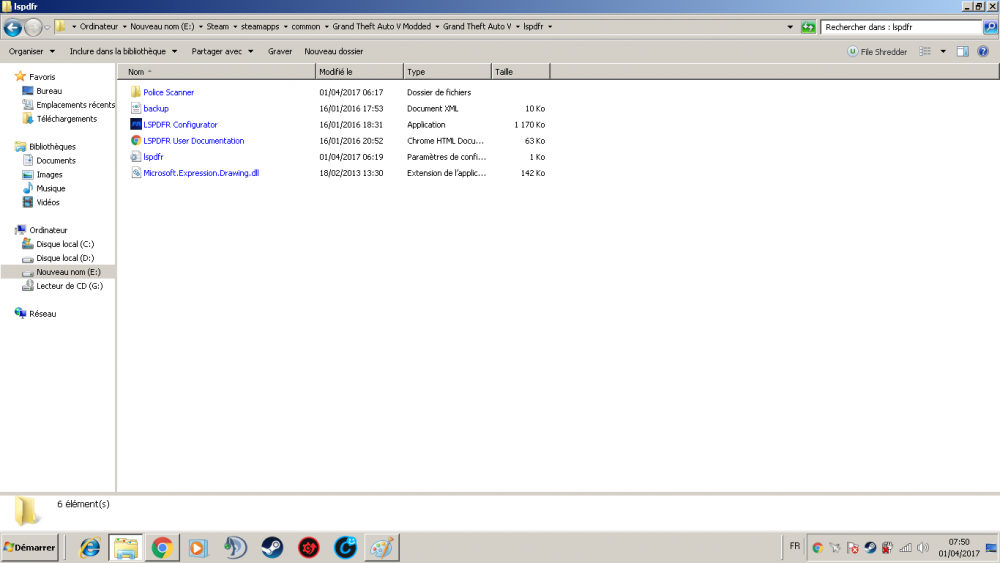The height and width of the screenshot is (563, 1000).
Task: Click the Steam breadcrumb segment
Action: pyautogui.click(x=217, y=27)
